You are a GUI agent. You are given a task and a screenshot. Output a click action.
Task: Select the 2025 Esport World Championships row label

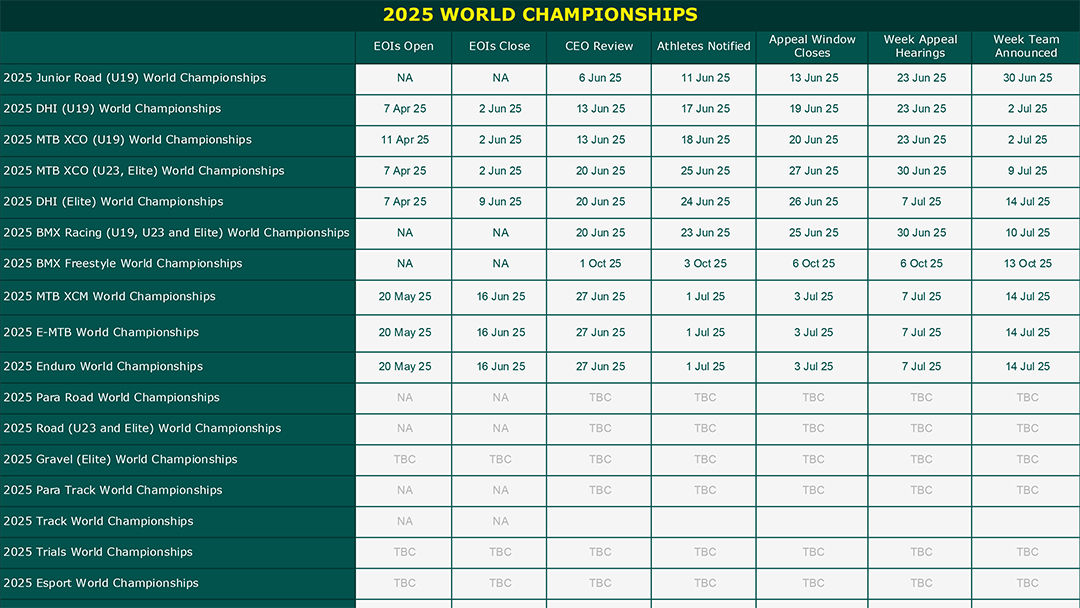point(101,583)
